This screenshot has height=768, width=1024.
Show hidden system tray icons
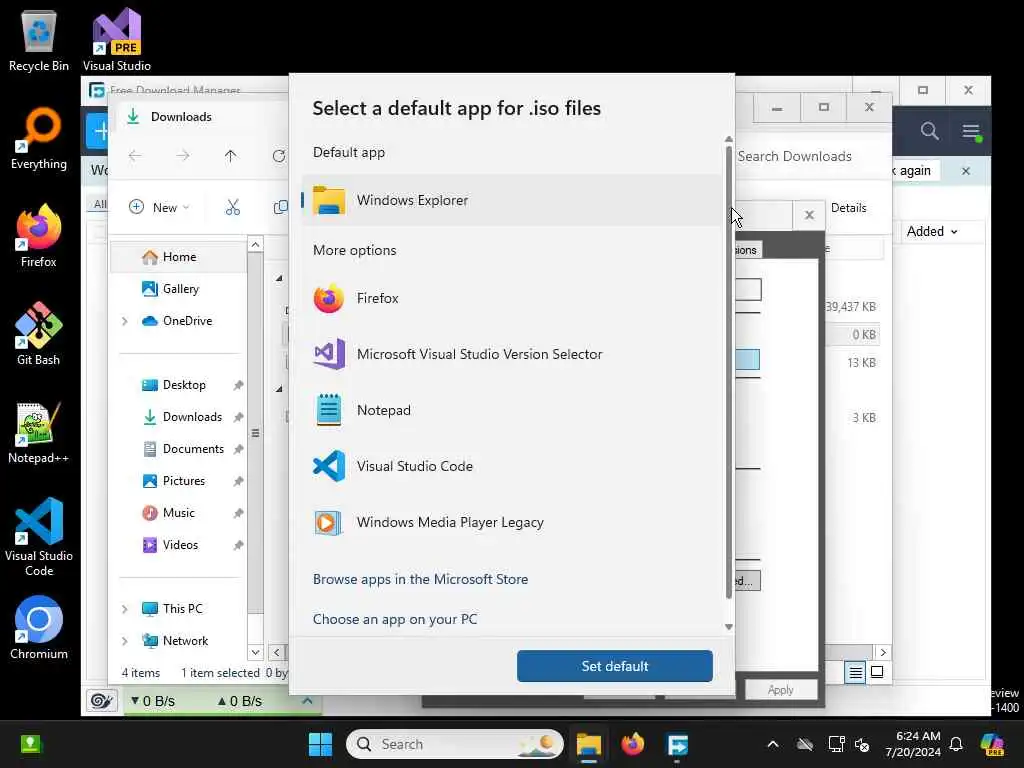(773, 744)
